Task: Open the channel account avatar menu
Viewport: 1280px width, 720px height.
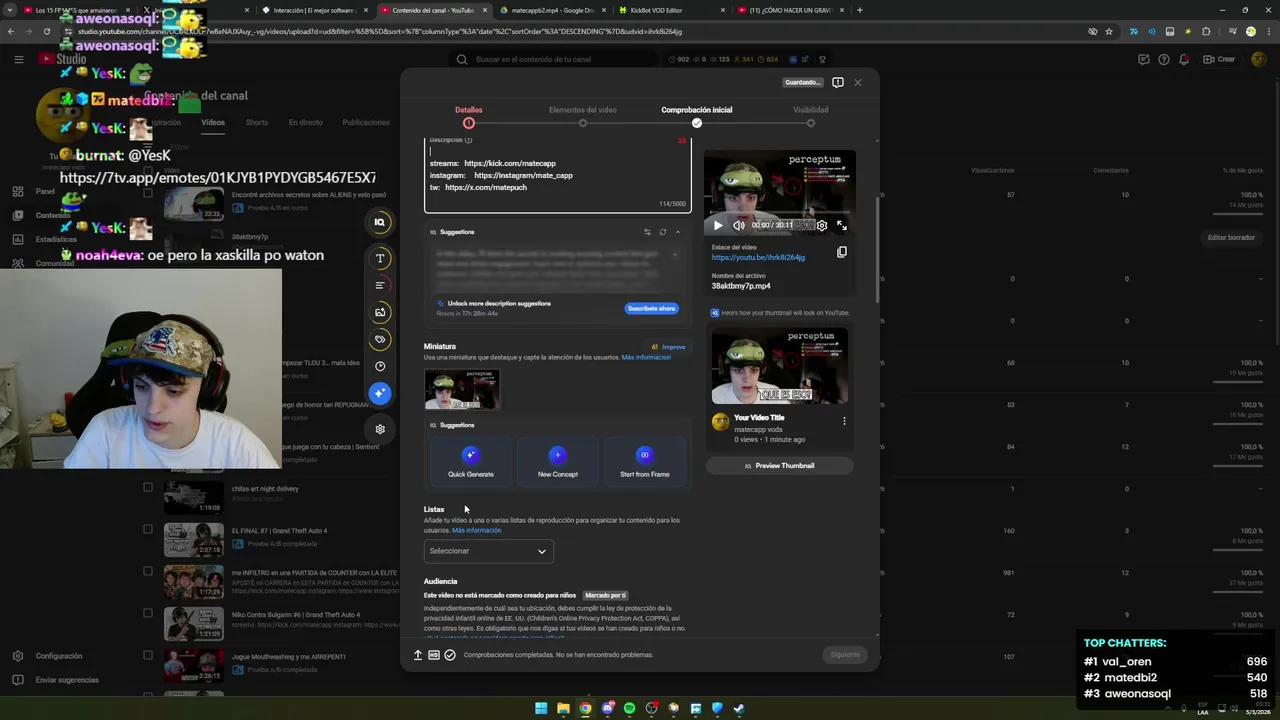Action: pos(1258,59)
